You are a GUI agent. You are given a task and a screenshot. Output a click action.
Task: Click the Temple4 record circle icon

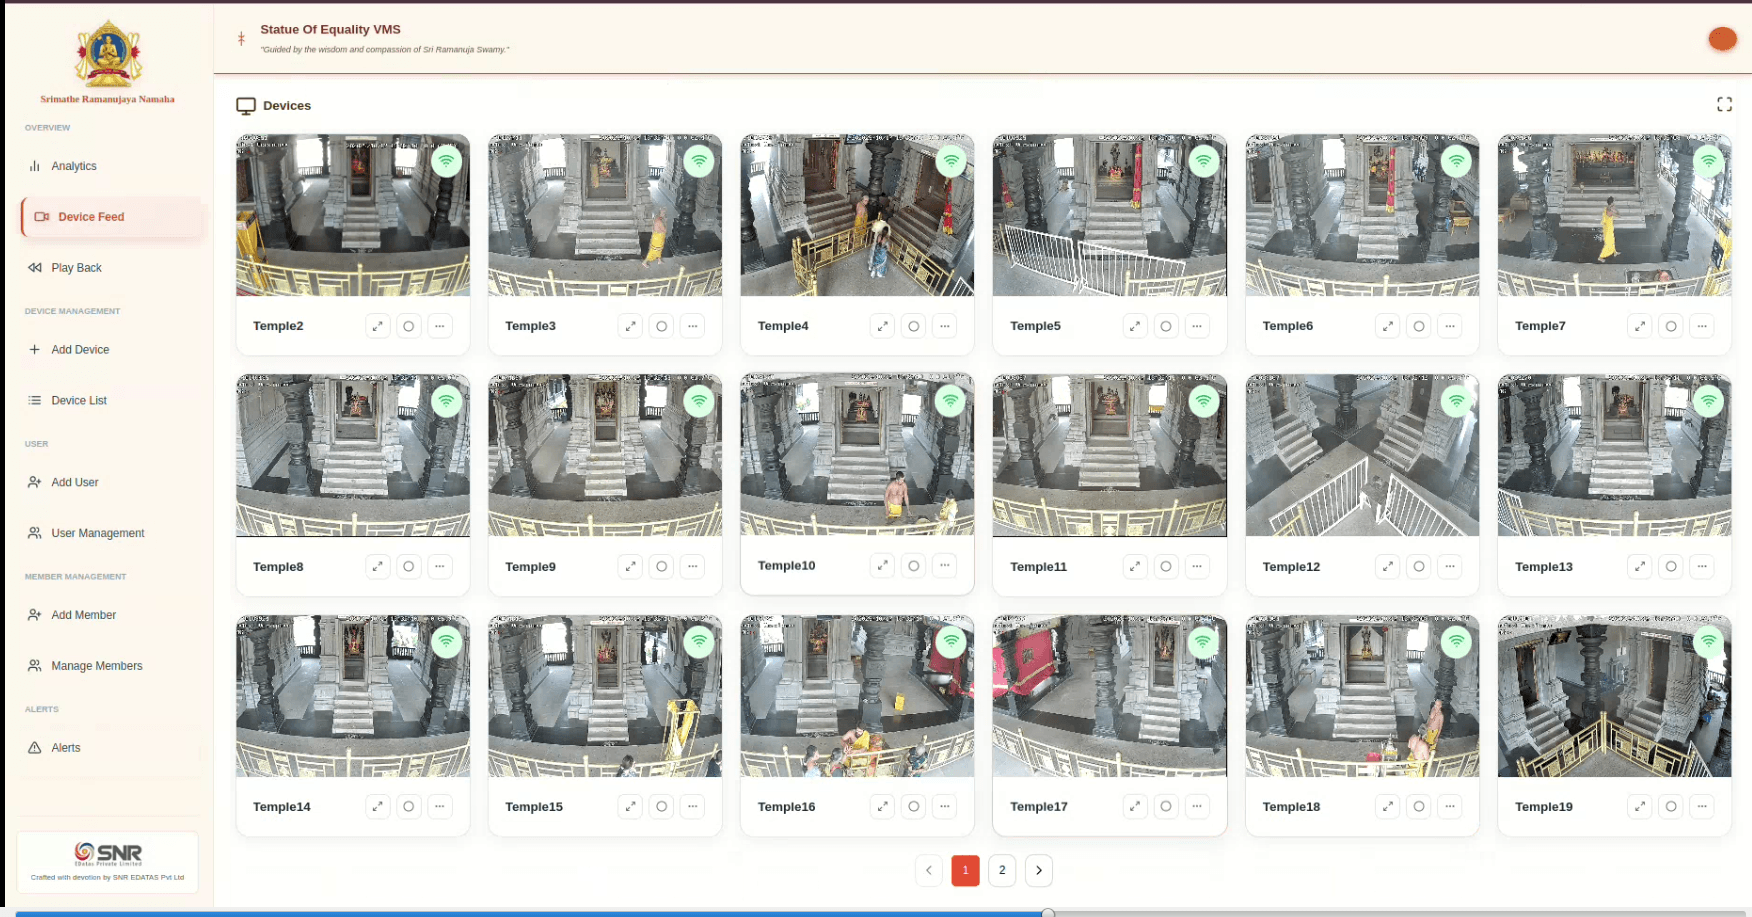pos(913,326)
